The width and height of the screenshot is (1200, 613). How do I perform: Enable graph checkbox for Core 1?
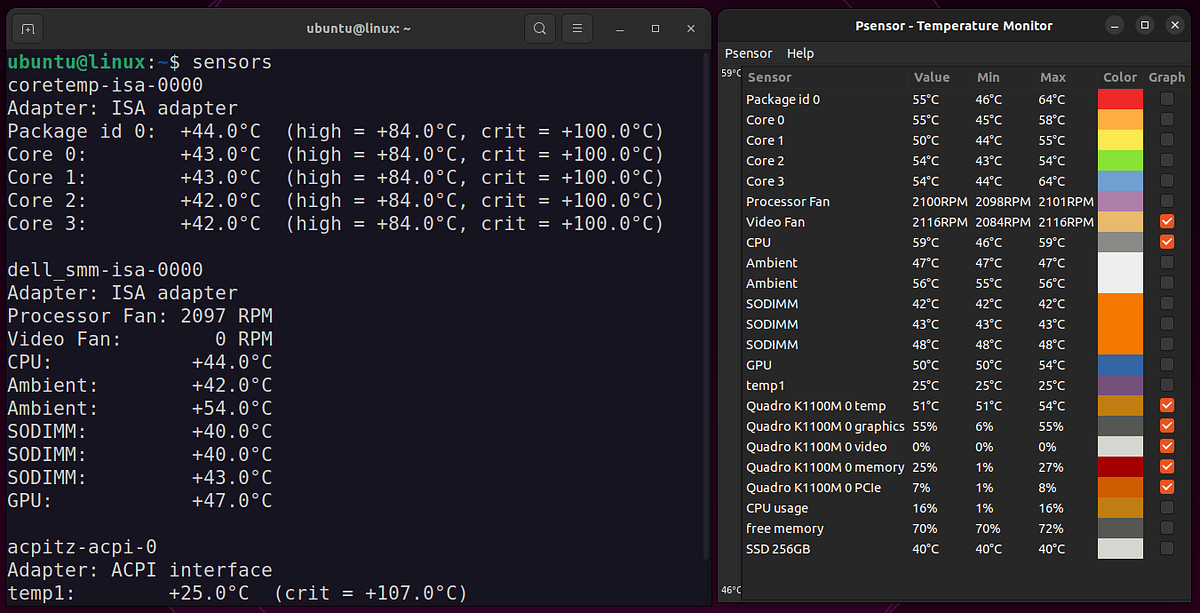point(1166,140)
